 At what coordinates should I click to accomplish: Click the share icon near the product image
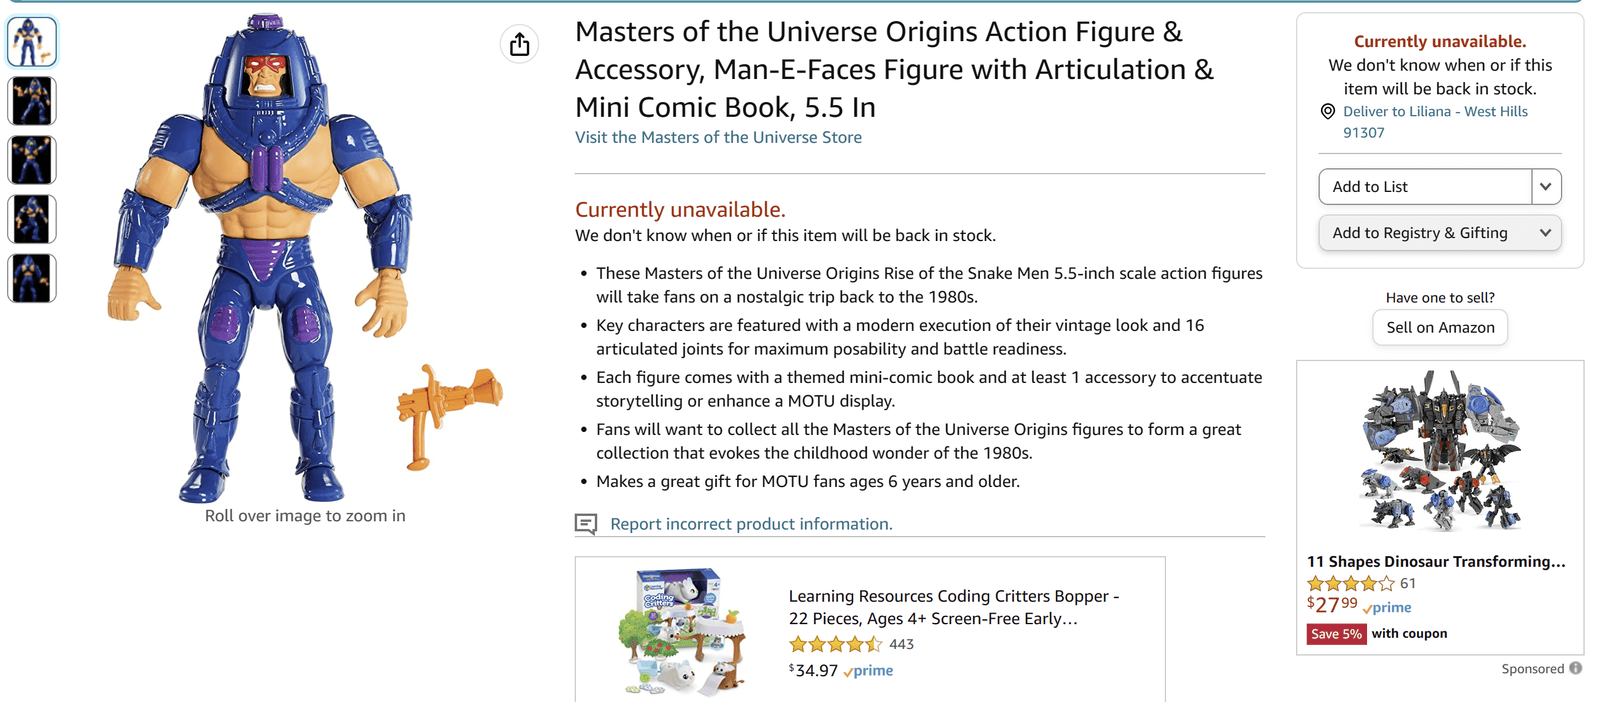click(x=519, y=44)
